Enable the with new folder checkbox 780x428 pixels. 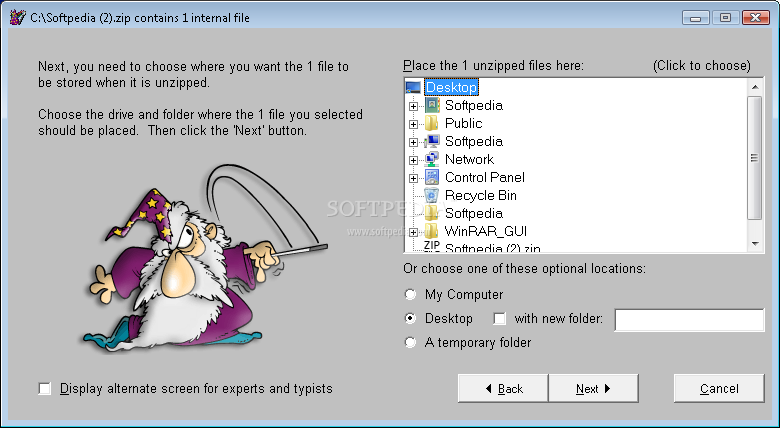(499, 319)
